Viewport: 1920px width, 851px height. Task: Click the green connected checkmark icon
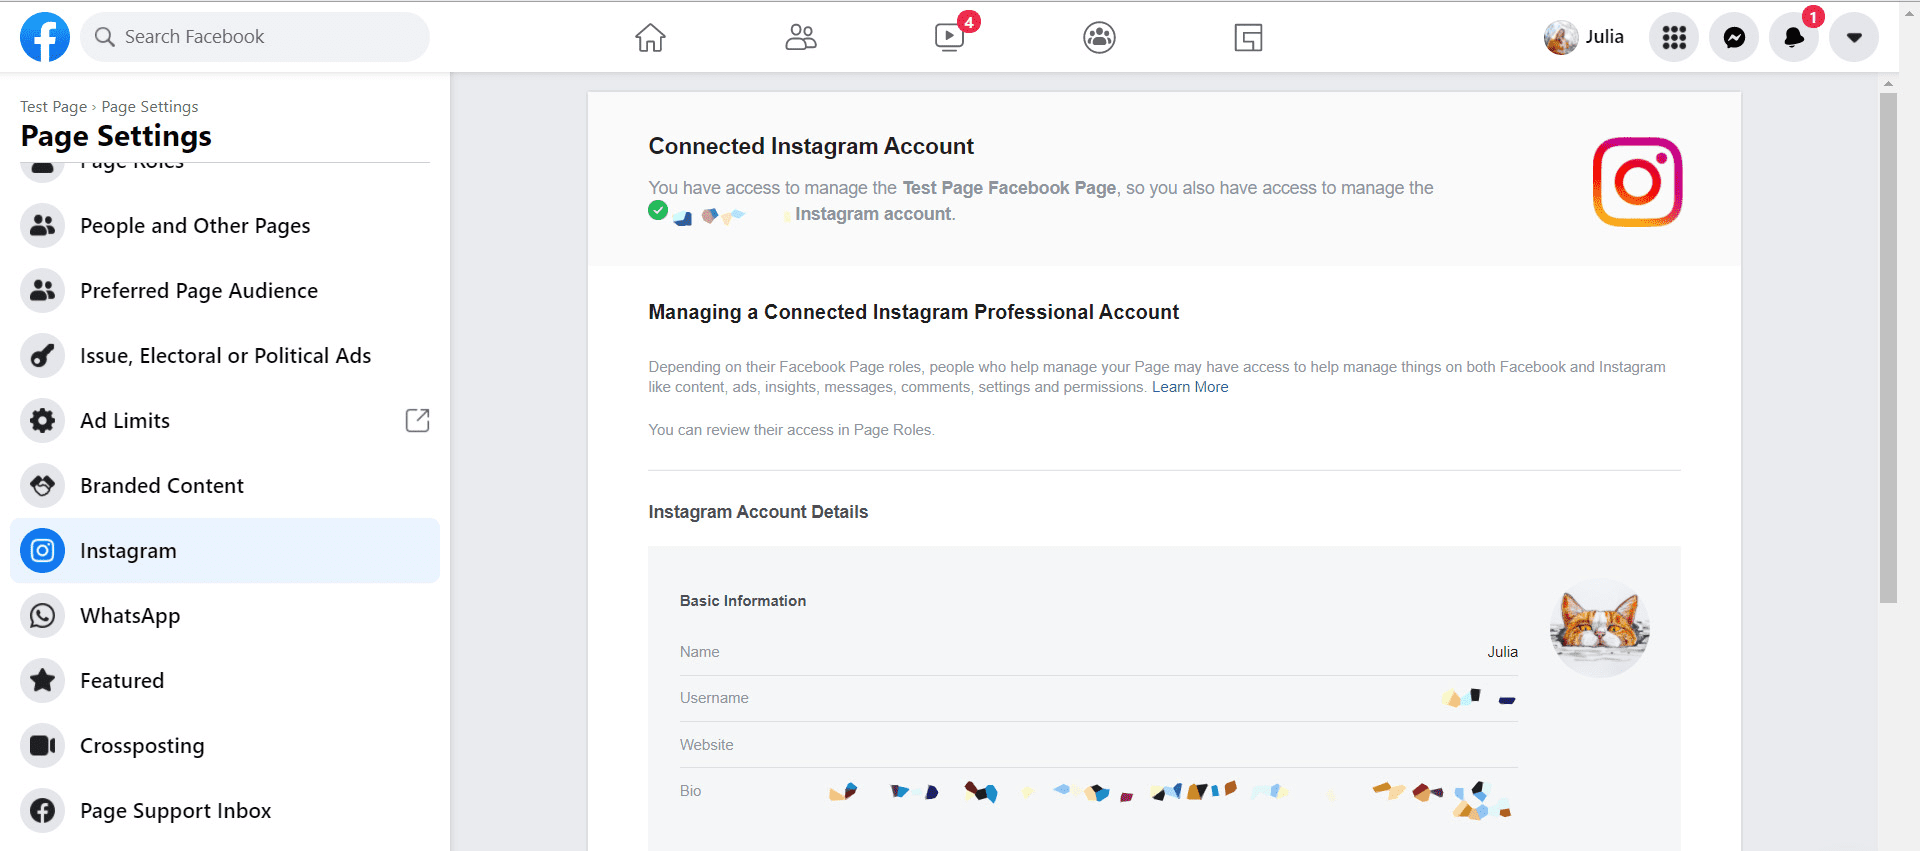click(x=658, y=210)
